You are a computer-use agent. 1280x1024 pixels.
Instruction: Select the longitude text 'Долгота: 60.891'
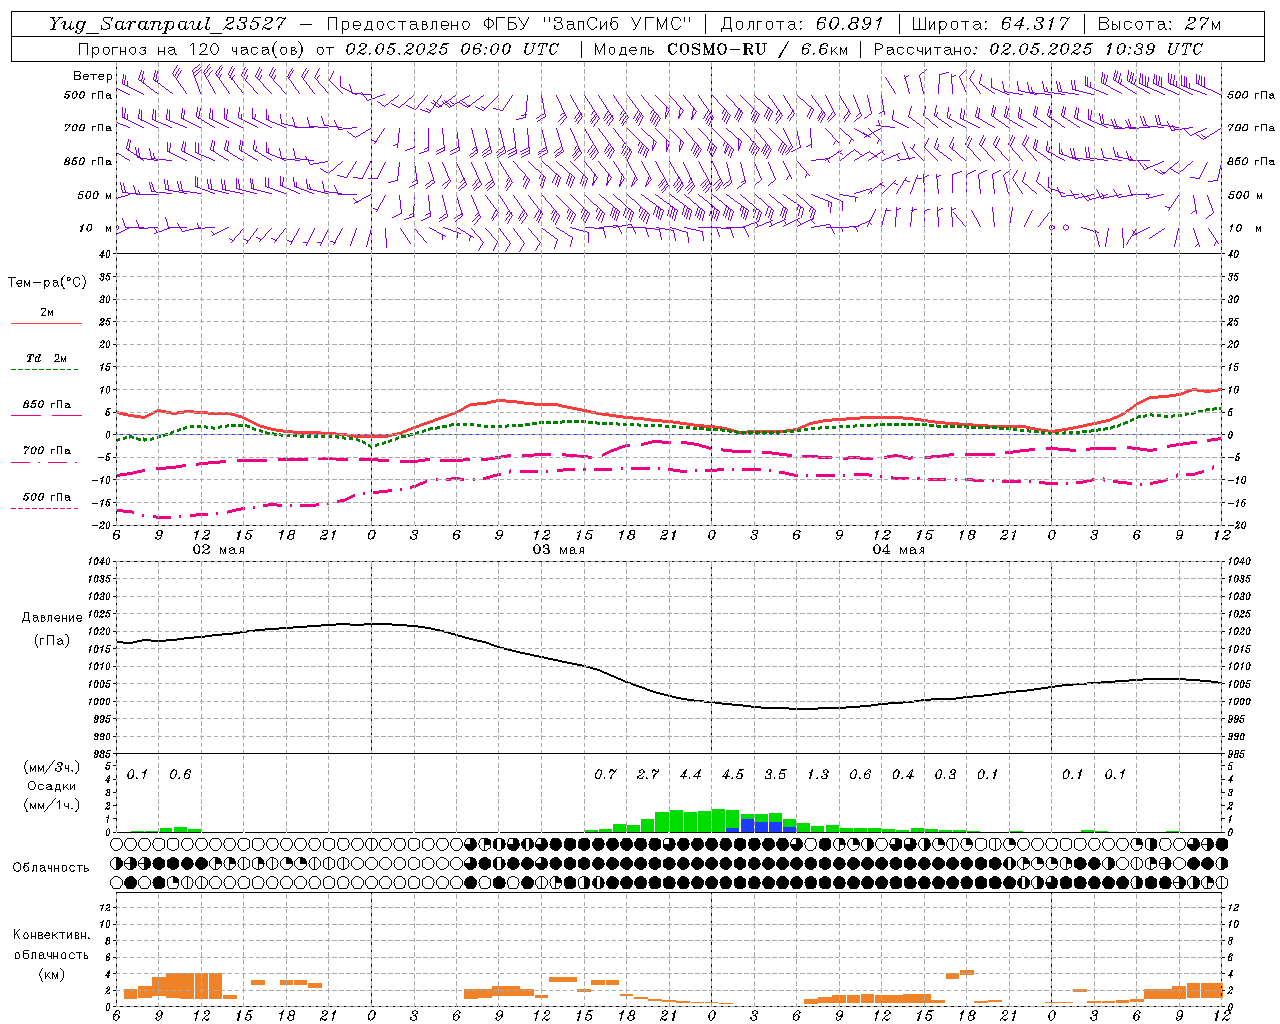pyautogui.click(x=802, y=25)
